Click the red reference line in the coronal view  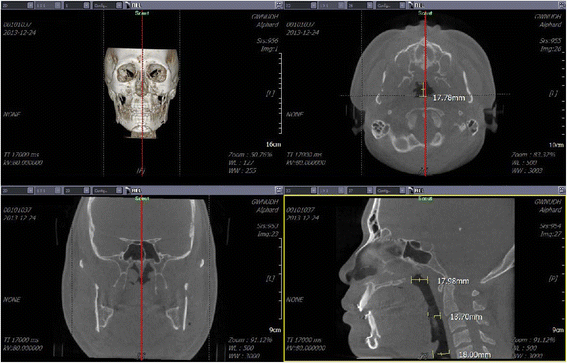pos(141,278)
